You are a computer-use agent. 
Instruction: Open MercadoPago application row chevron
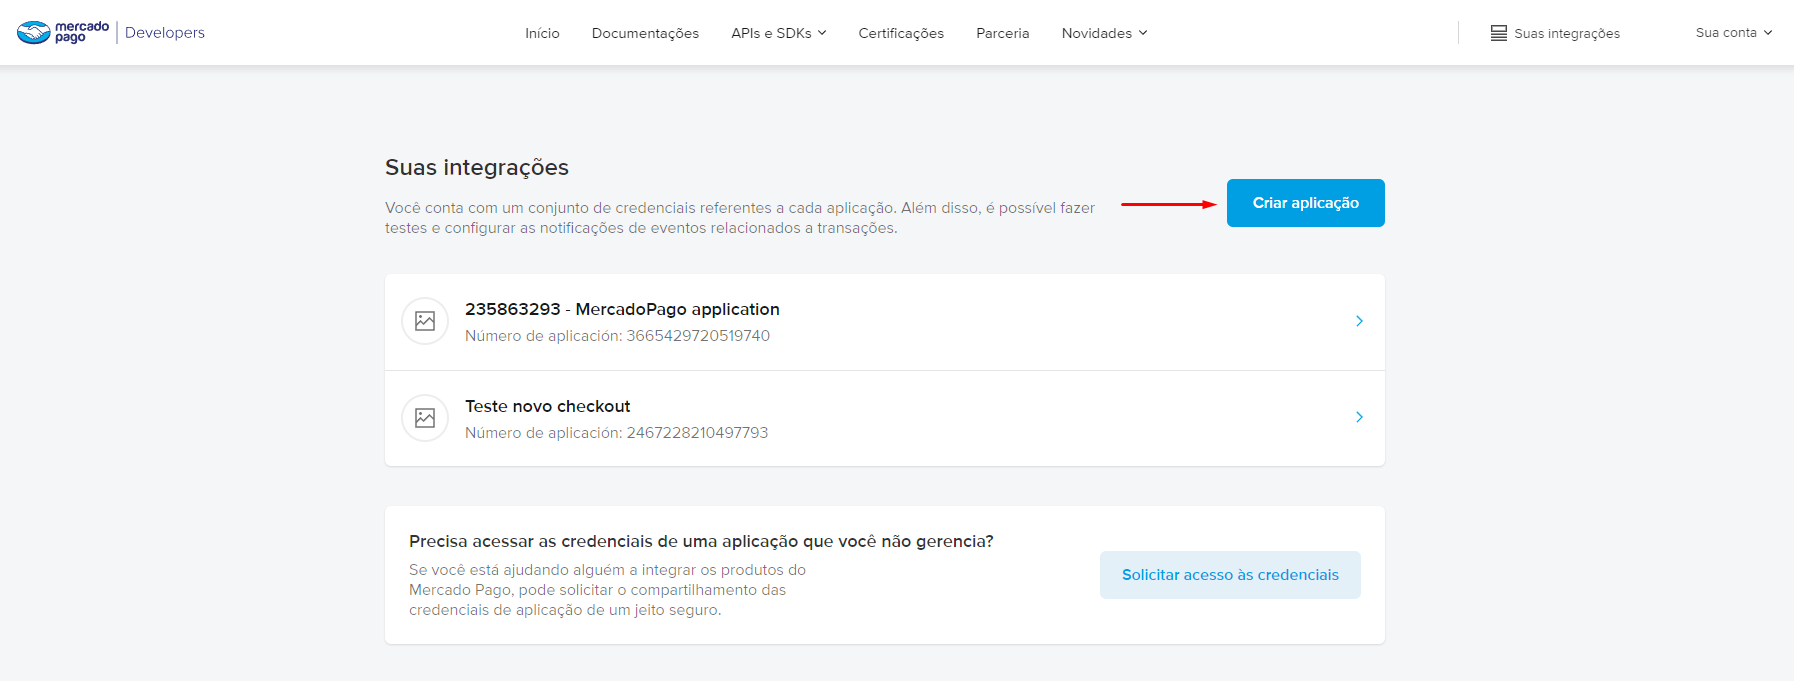[1359, 321]
